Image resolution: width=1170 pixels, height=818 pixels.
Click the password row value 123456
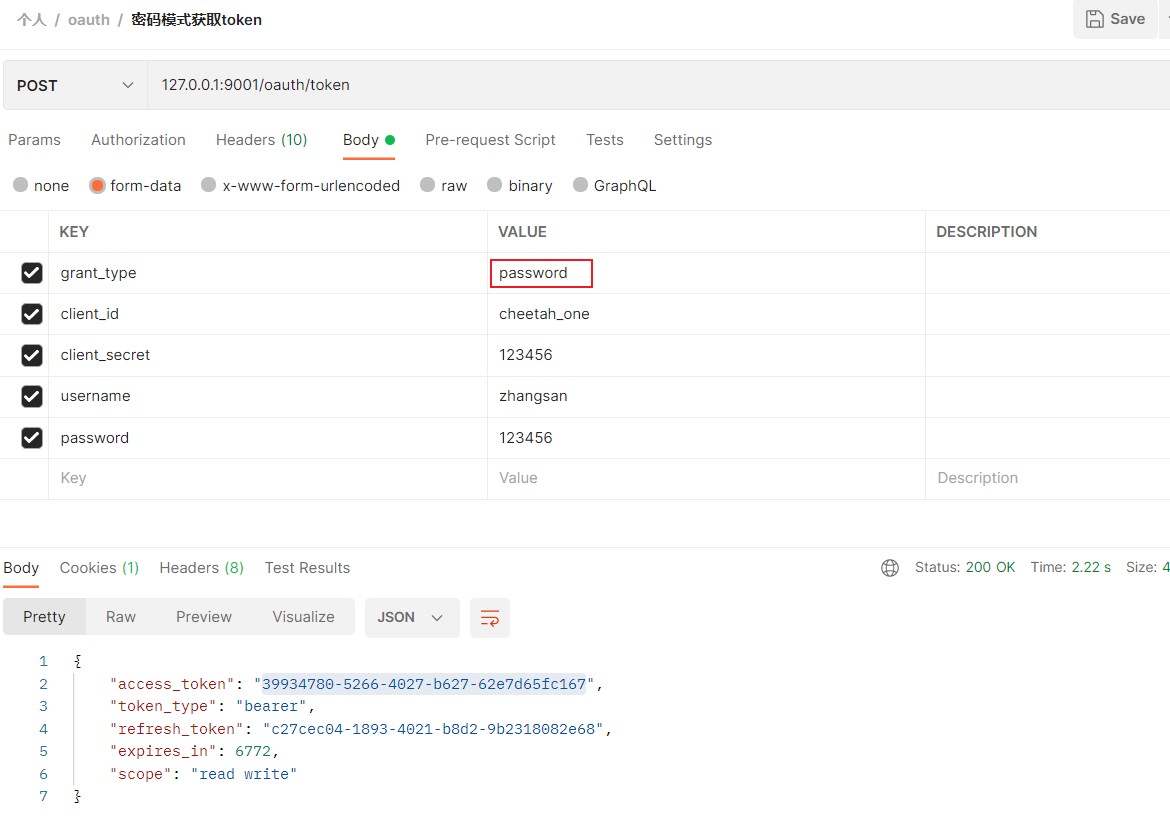click(525, 438)
